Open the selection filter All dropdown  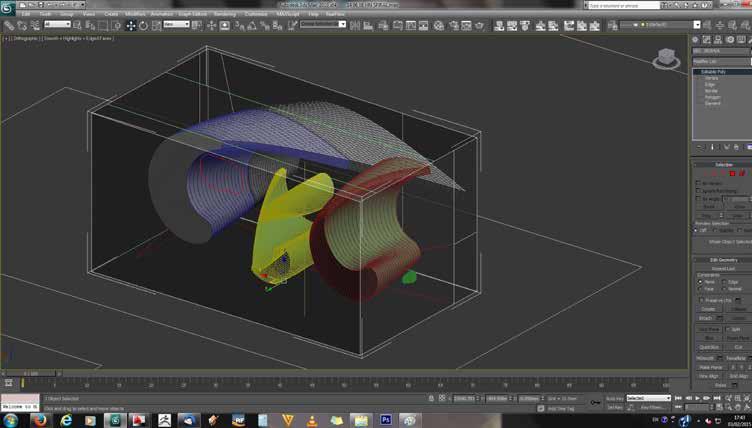pos(57,24)
